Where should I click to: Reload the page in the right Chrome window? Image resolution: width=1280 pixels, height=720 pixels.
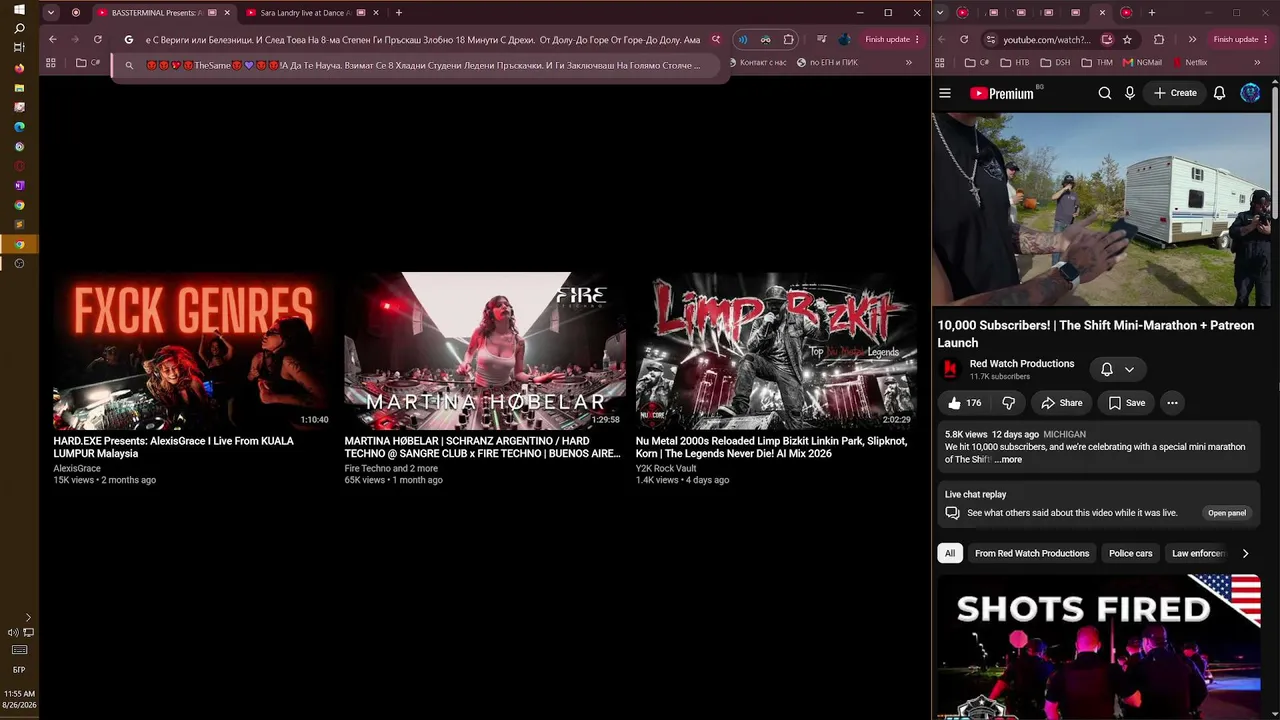(964, 40)
